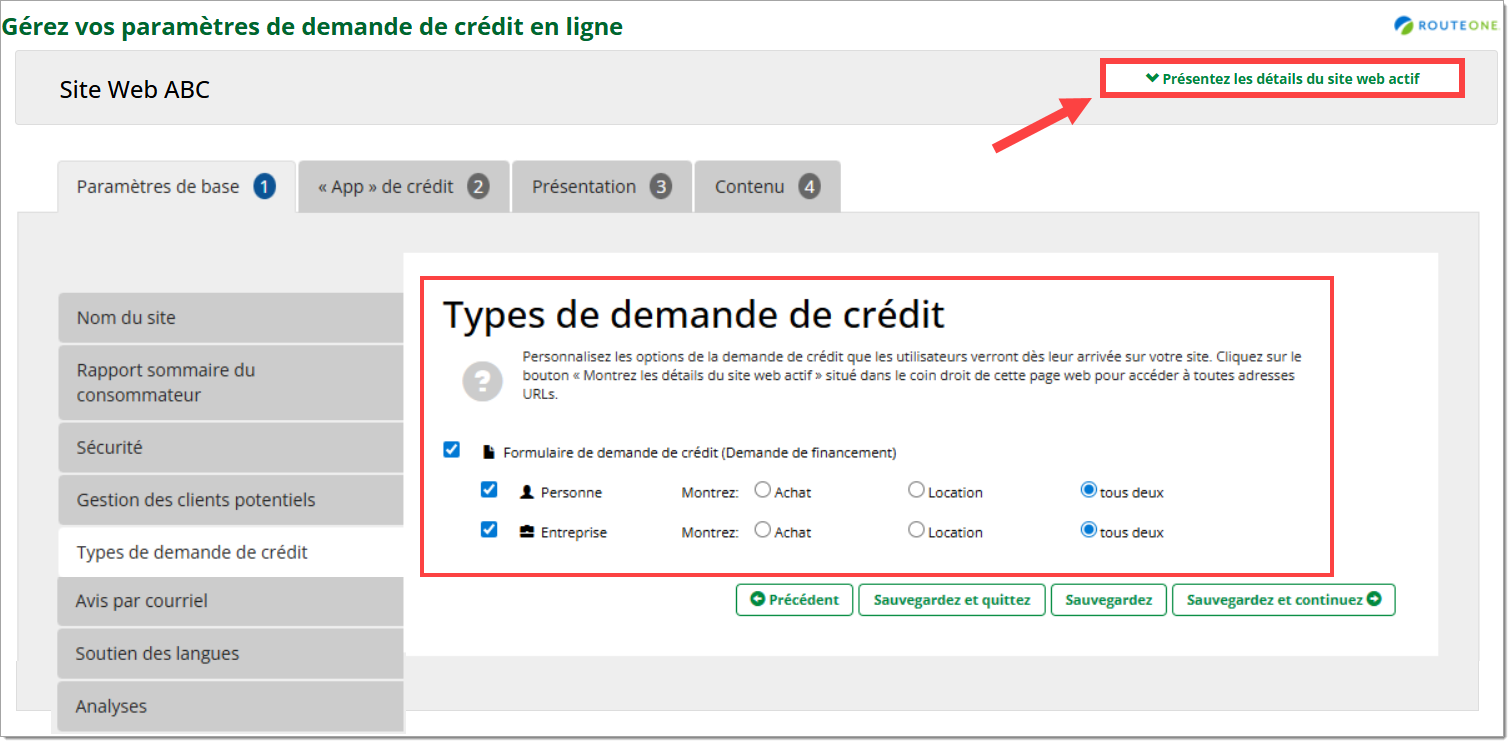Click the person icon next to Personne
Screen dimensions: 1511x744
click(527, 492)
